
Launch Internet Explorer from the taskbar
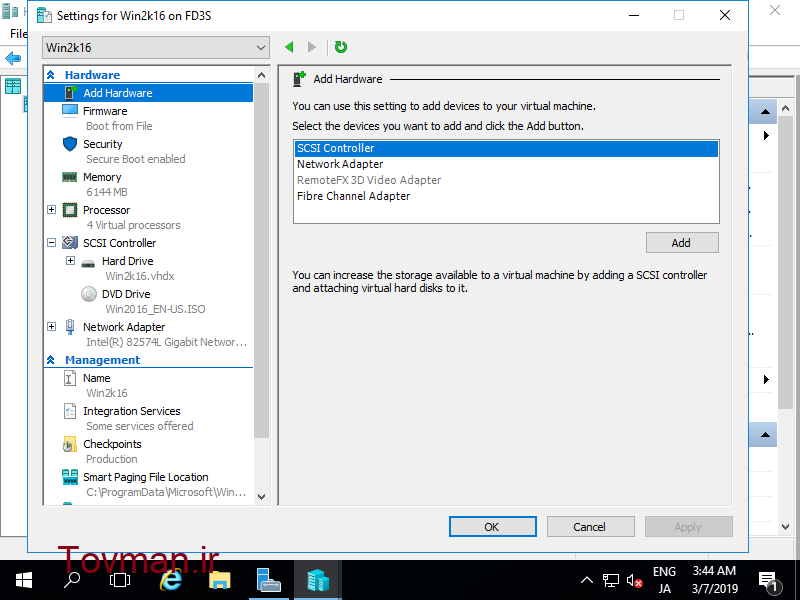(x=171, y=580)
